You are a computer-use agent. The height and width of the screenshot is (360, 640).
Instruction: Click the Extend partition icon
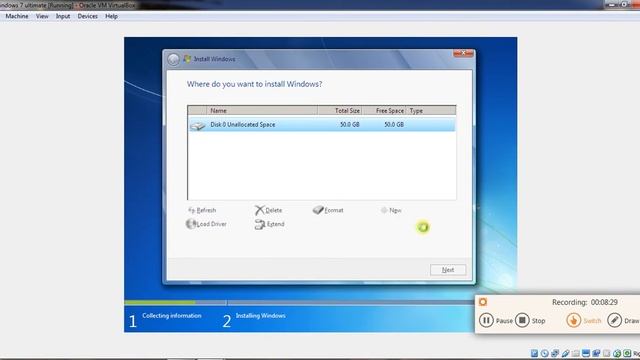pyautogui.click(x=260, y=224)
